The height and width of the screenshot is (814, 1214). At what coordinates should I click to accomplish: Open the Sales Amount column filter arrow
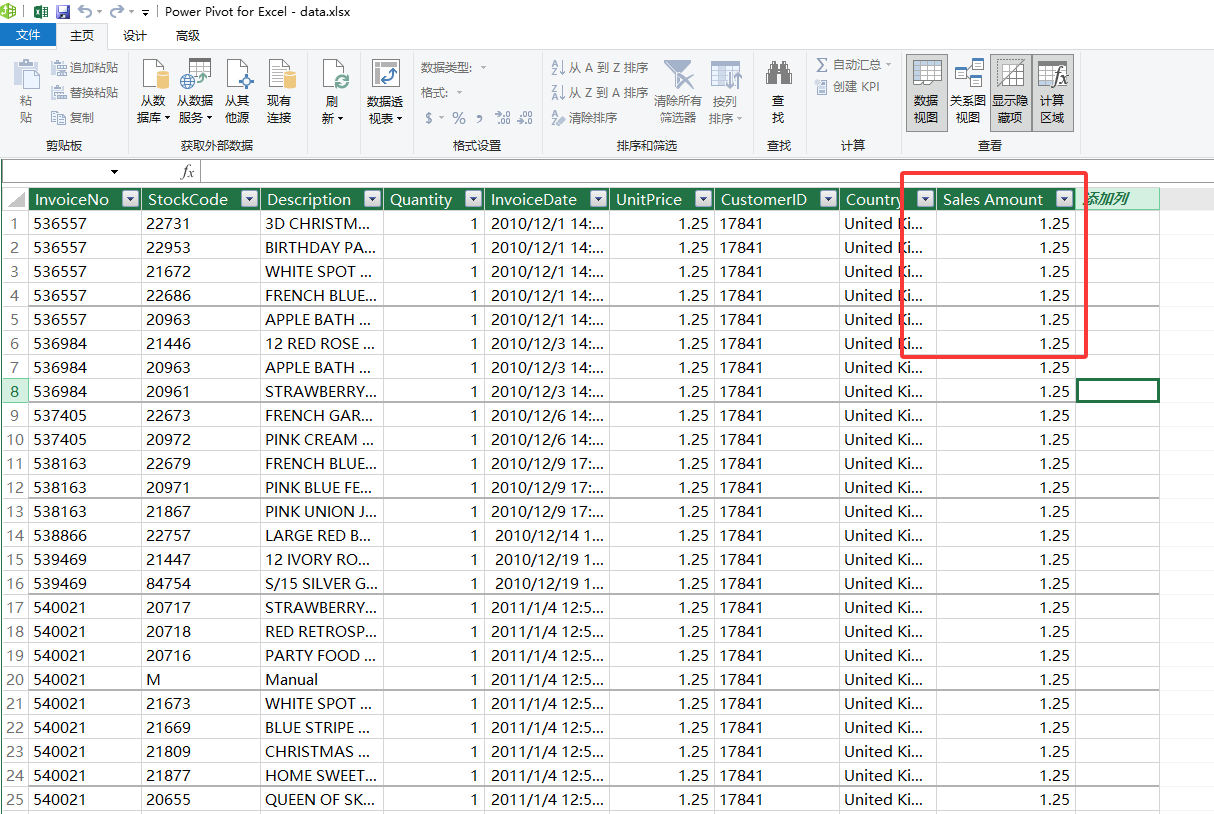[x=1063, y=199]
